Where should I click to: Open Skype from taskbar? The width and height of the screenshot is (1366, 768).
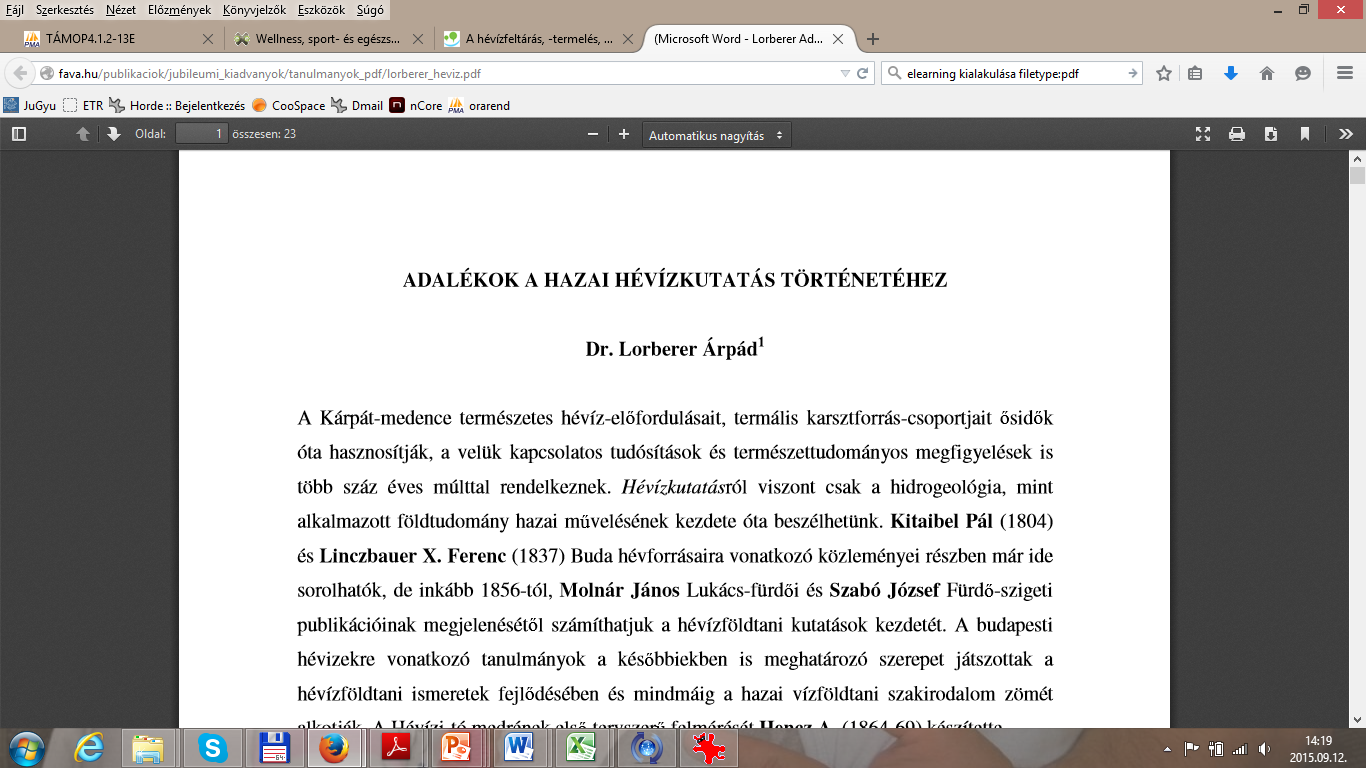coord(212,747)
